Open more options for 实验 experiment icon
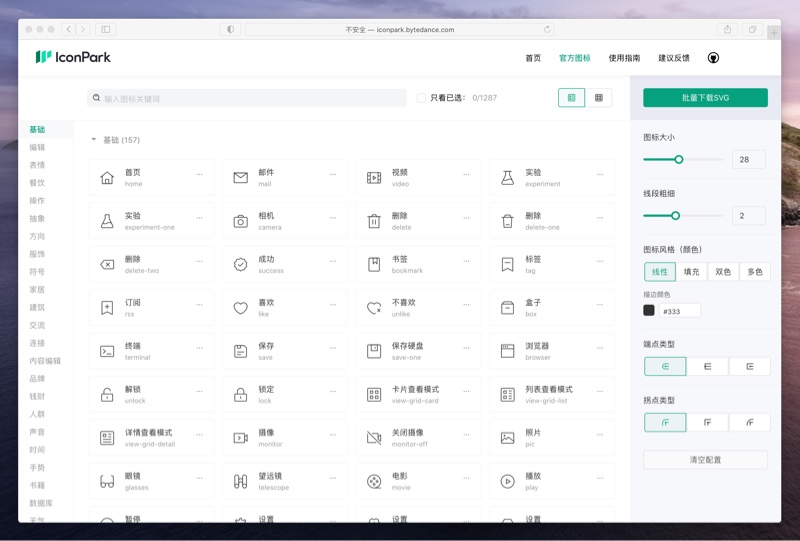 (600, 174)
